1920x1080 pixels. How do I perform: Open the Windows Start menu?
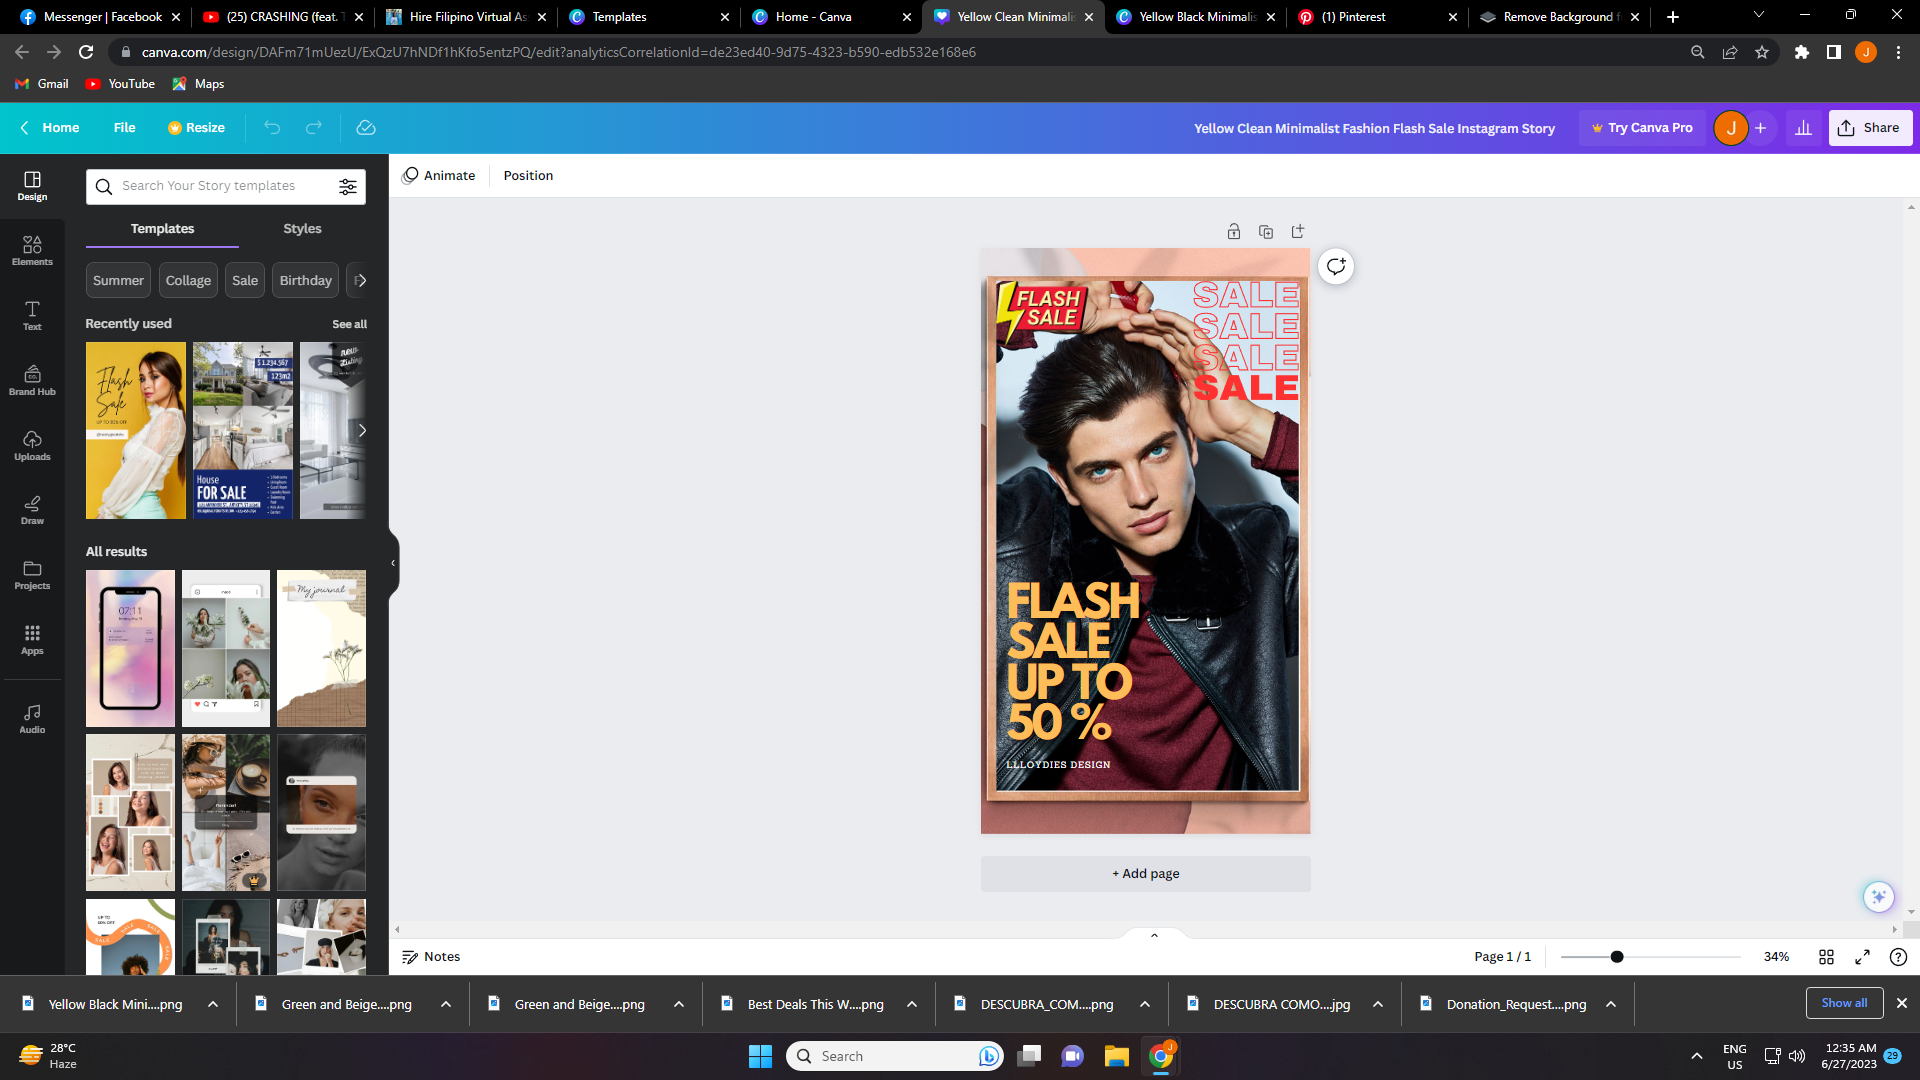760,1056
